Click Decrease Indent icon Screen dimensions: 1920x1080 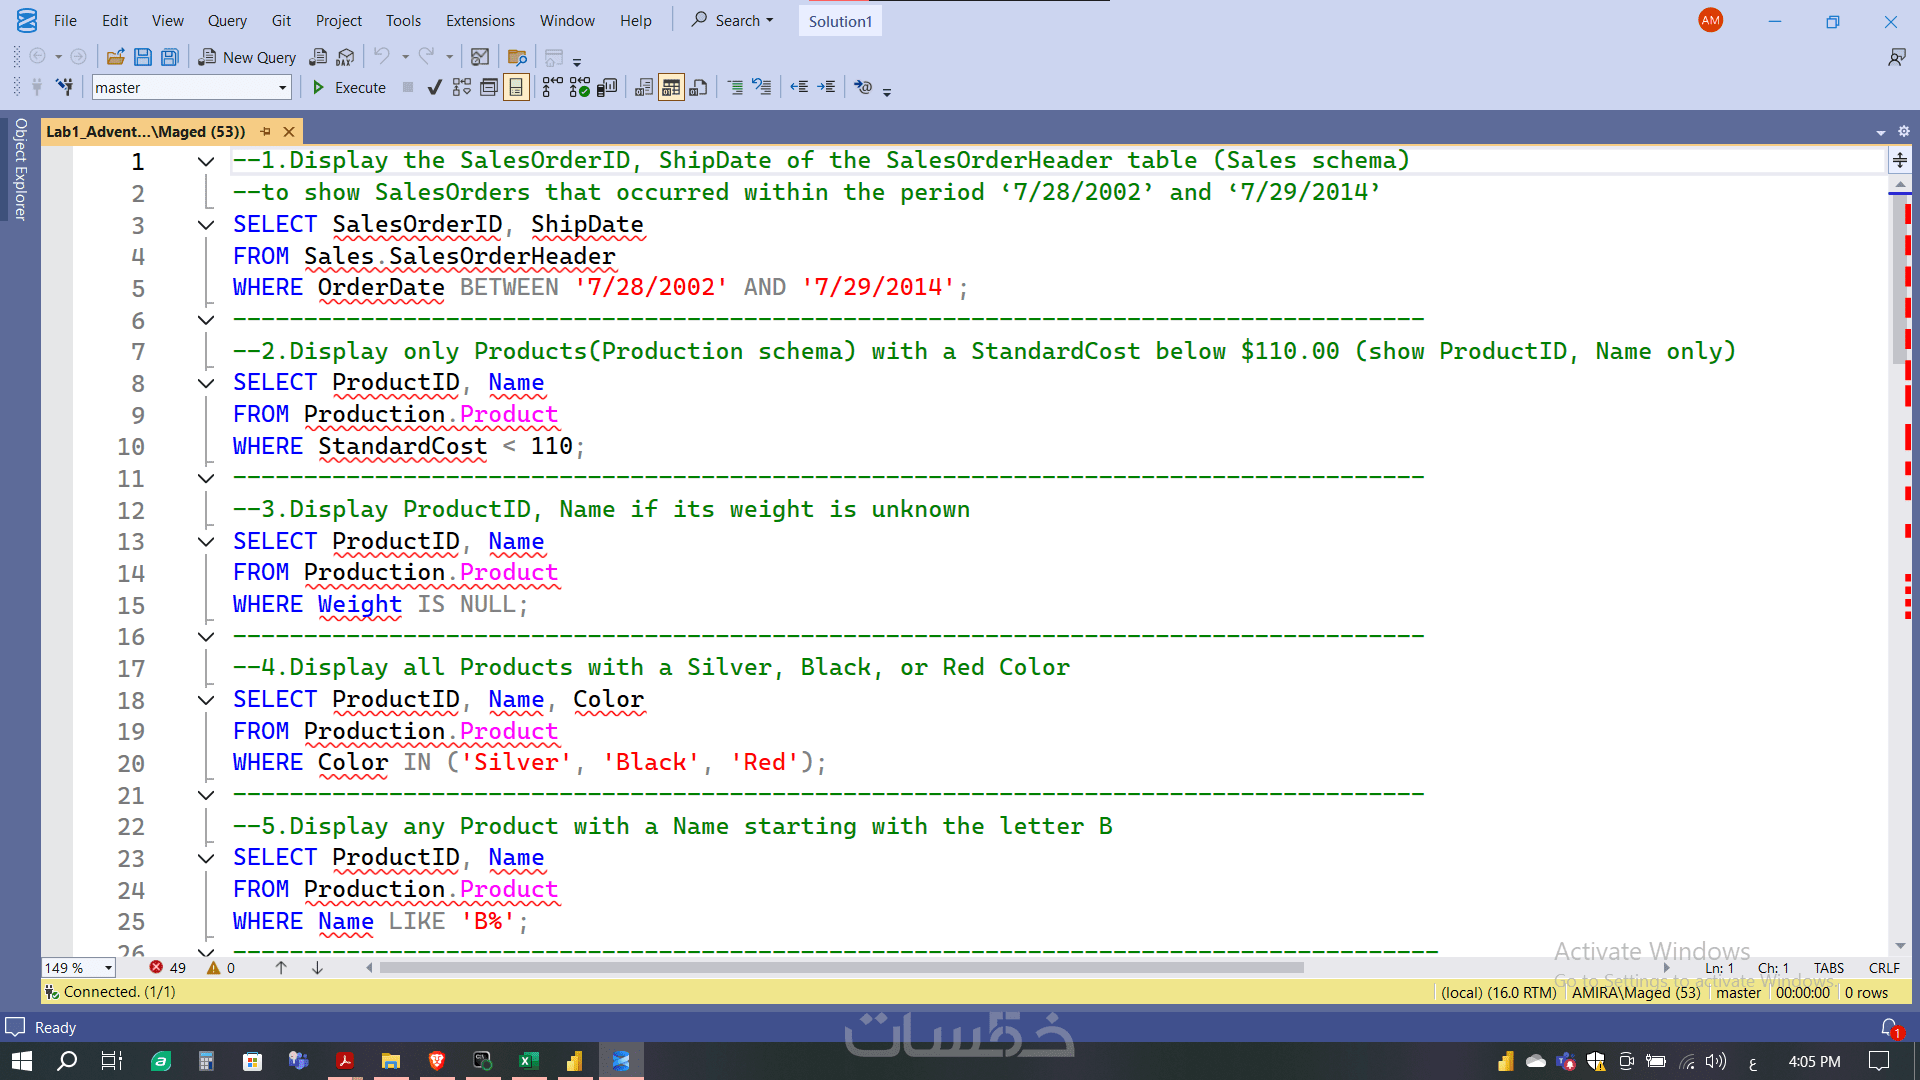(799, 88)
